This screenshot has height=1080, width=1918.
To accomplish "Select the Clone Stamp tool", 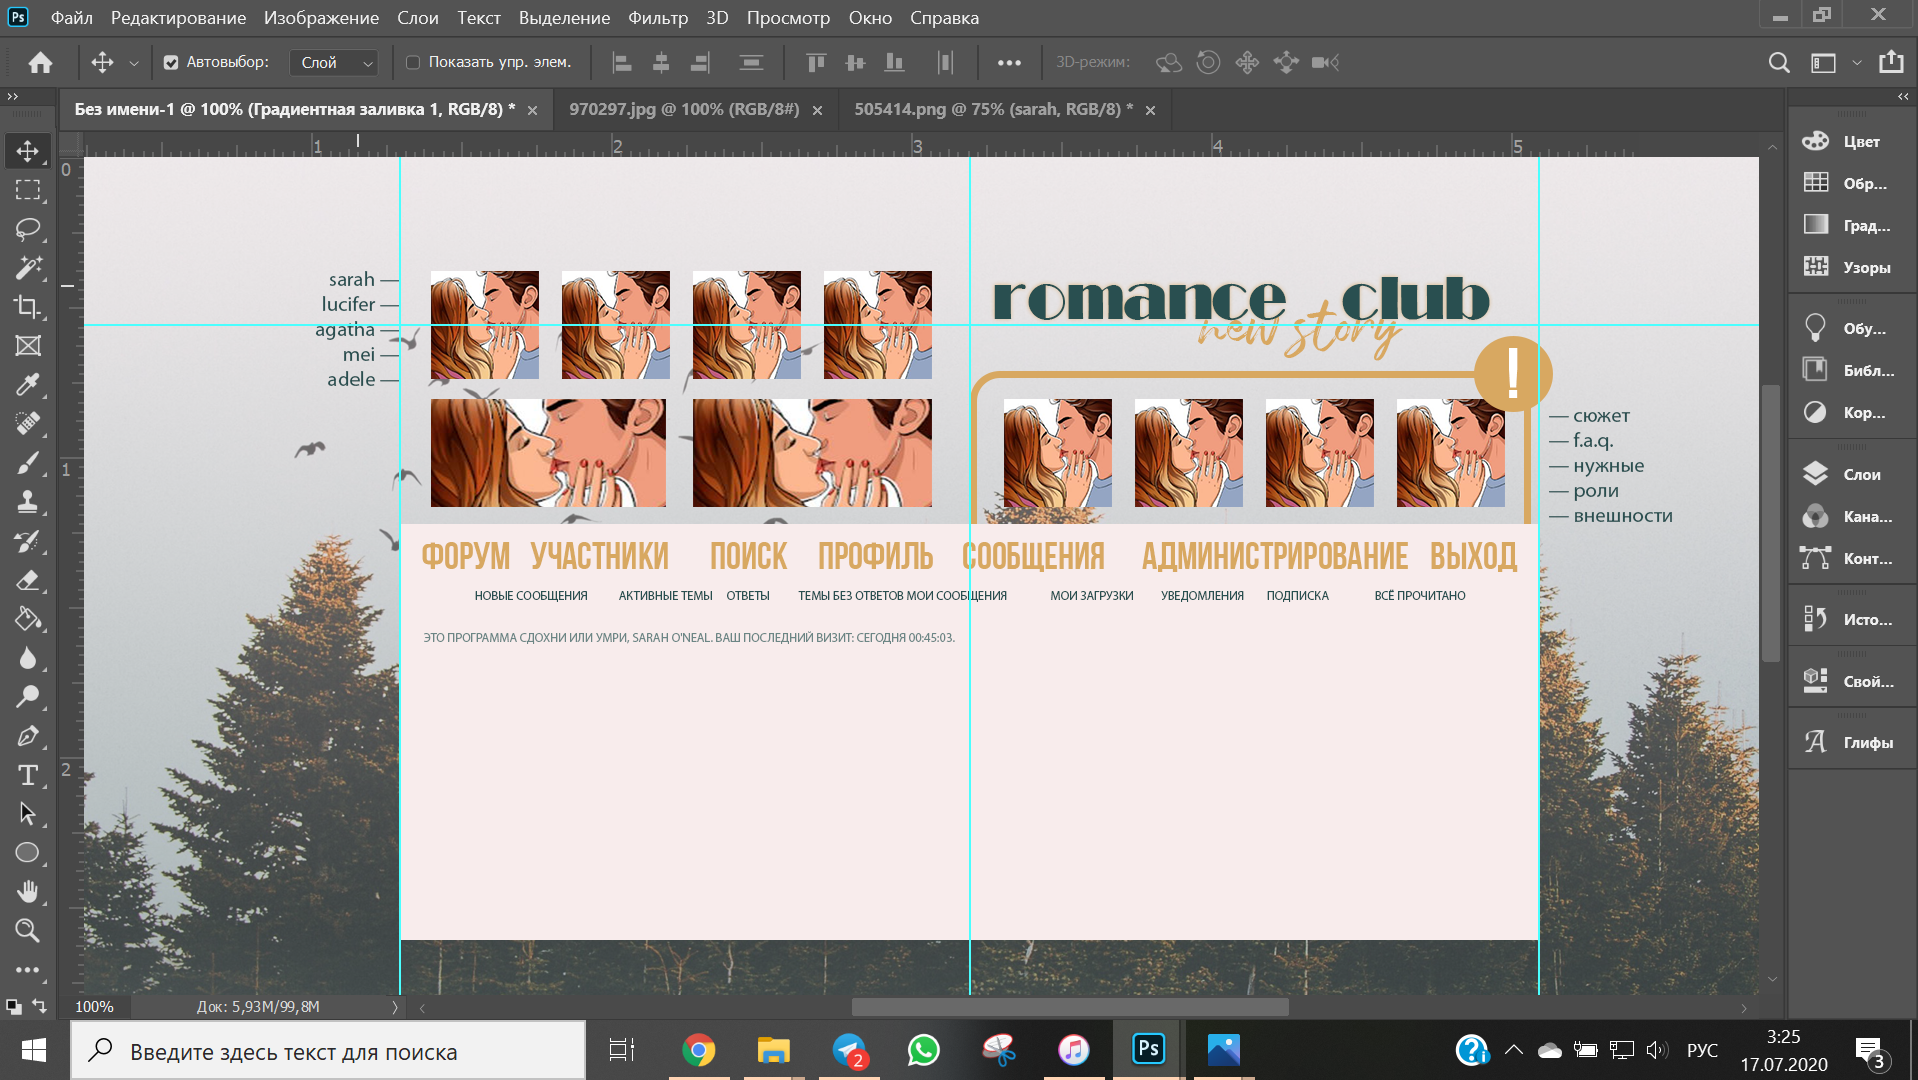I will (28, 502).
